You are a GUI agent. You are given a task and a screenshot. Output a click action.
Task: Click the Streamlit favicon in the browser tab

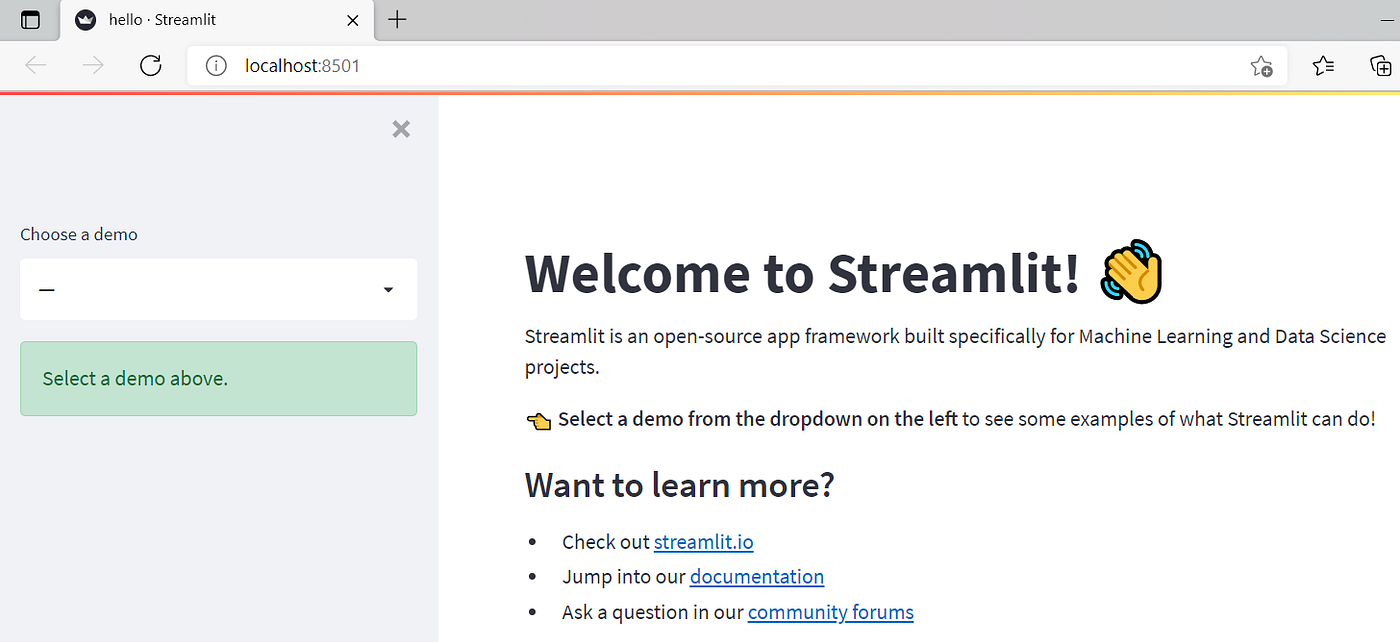click(85, 19)
